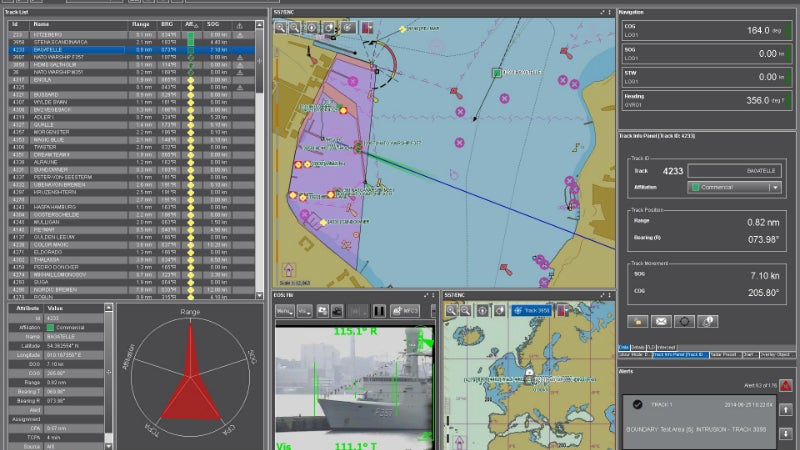Switch to the Intercept tab
The height and width of the screenshot is (450, 800).
[666, 347]
